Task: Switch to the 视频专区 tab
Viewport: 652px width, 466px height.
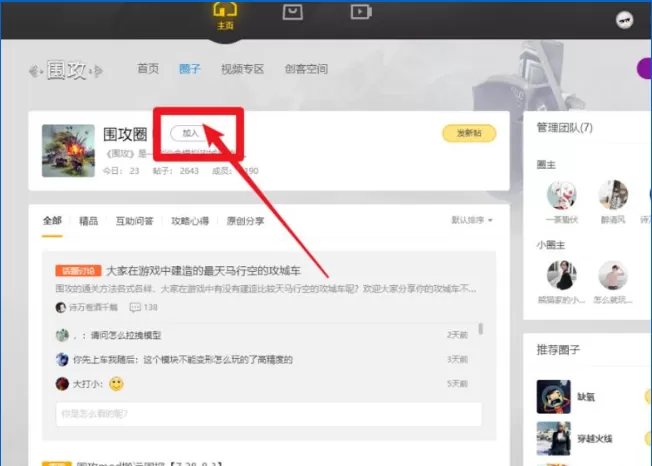Action: pyautogui.click(x=242, y=69)
